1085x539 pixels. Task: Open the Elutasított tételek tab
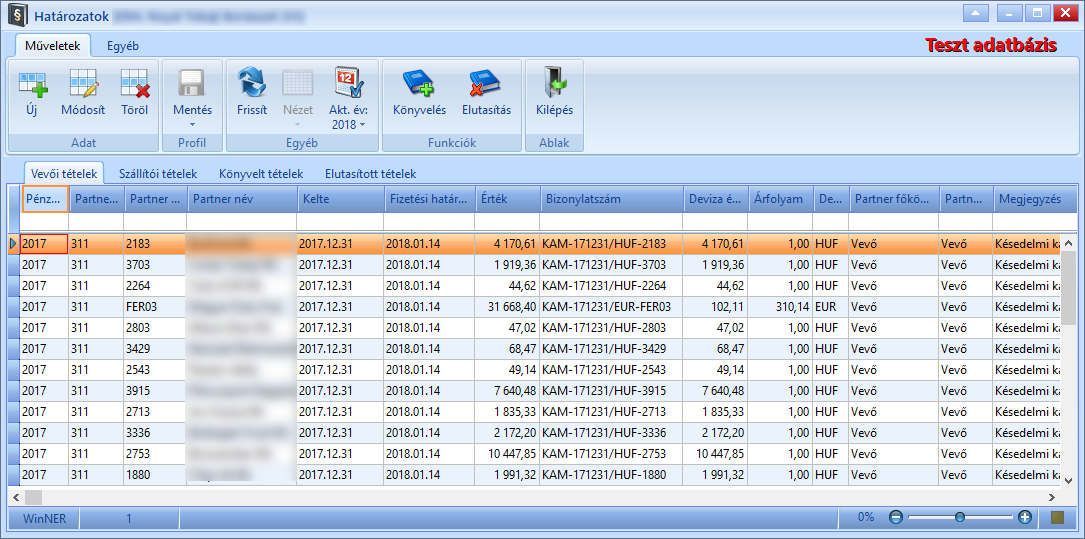point(370,173)
